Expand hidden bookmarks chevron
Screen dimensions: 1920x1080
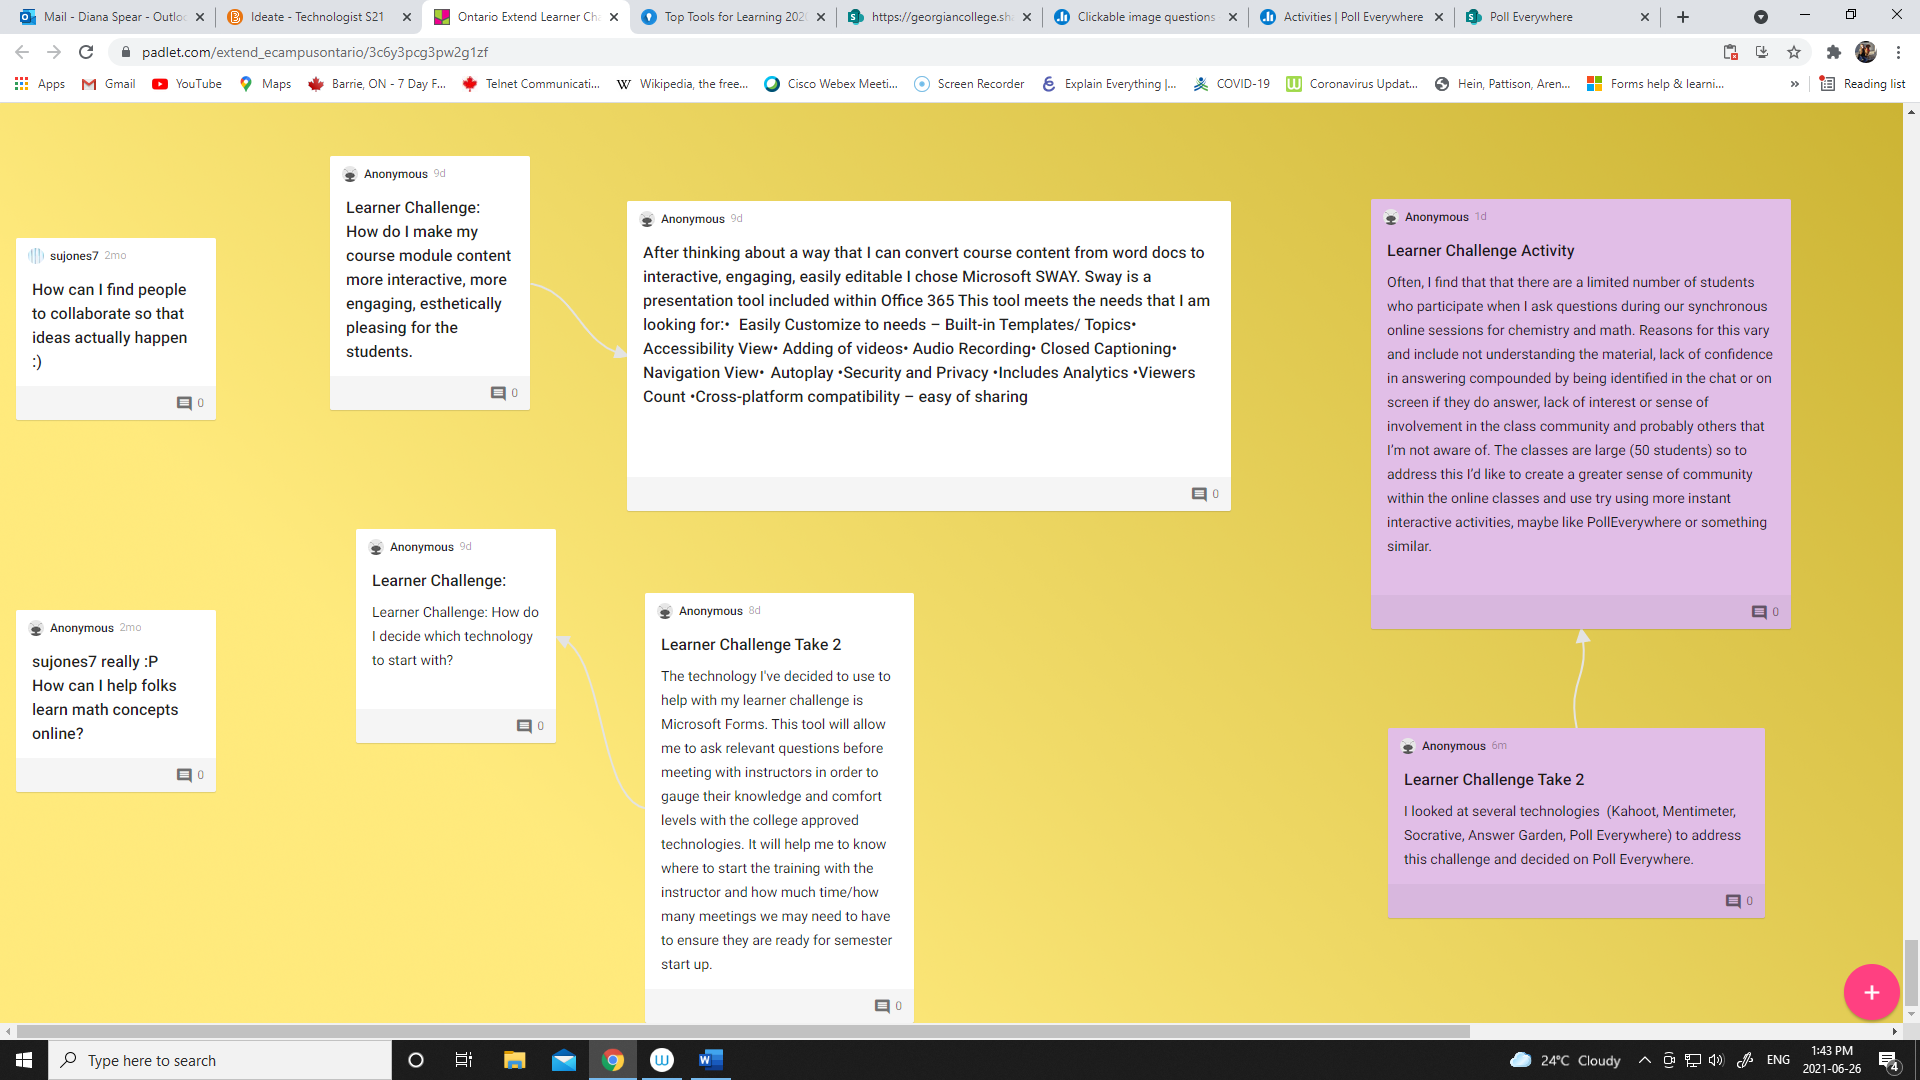pos(1795,84)
